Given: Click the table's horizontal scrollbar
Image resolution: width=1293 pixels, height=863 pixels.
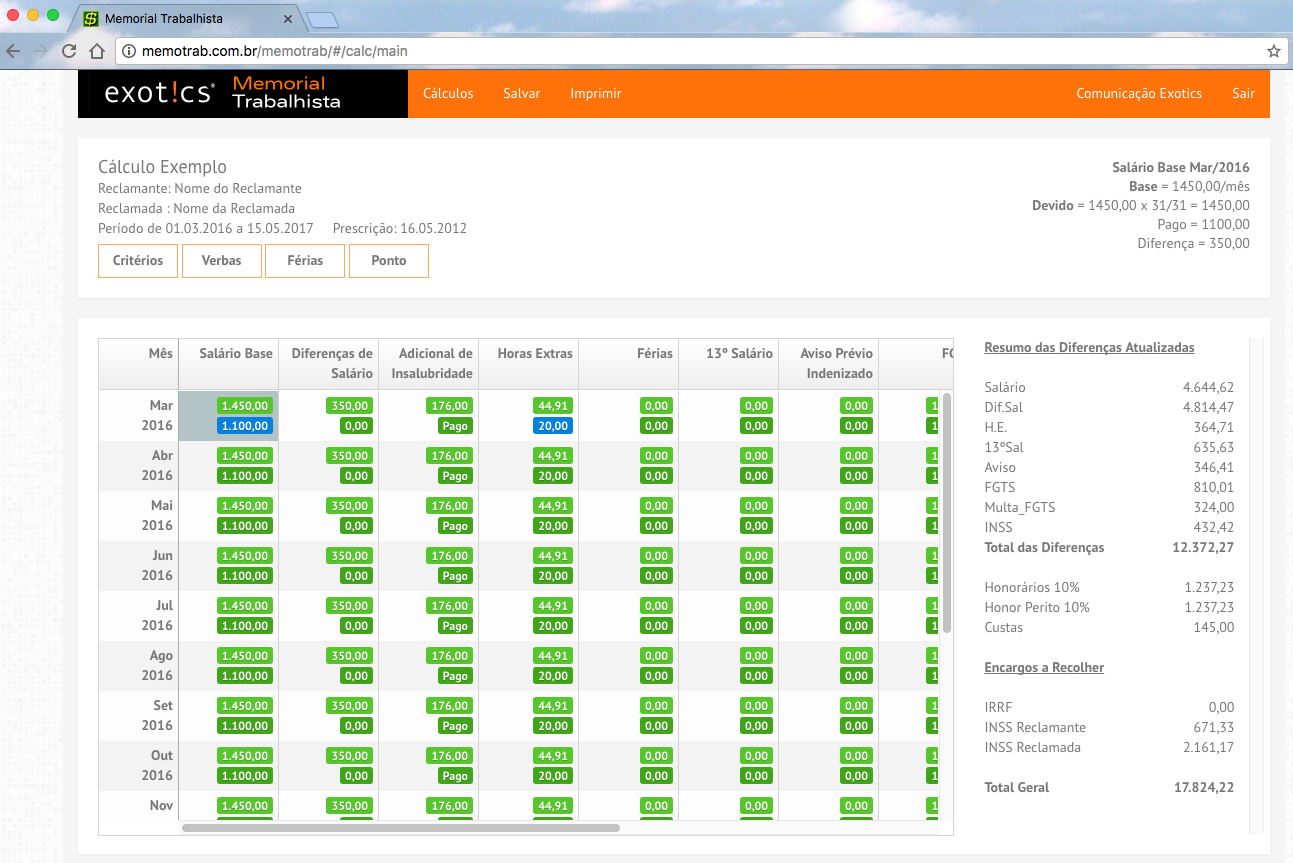Looking at the screenshot, I should (400, 828).
